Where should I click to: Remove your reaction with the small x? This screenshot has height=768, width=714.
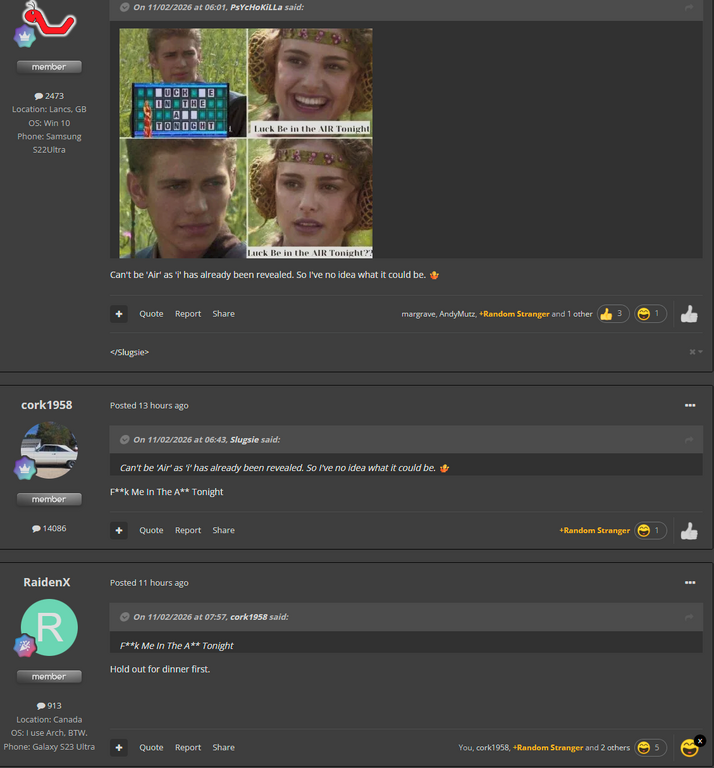pyautogui.click(x=700, y=741)
